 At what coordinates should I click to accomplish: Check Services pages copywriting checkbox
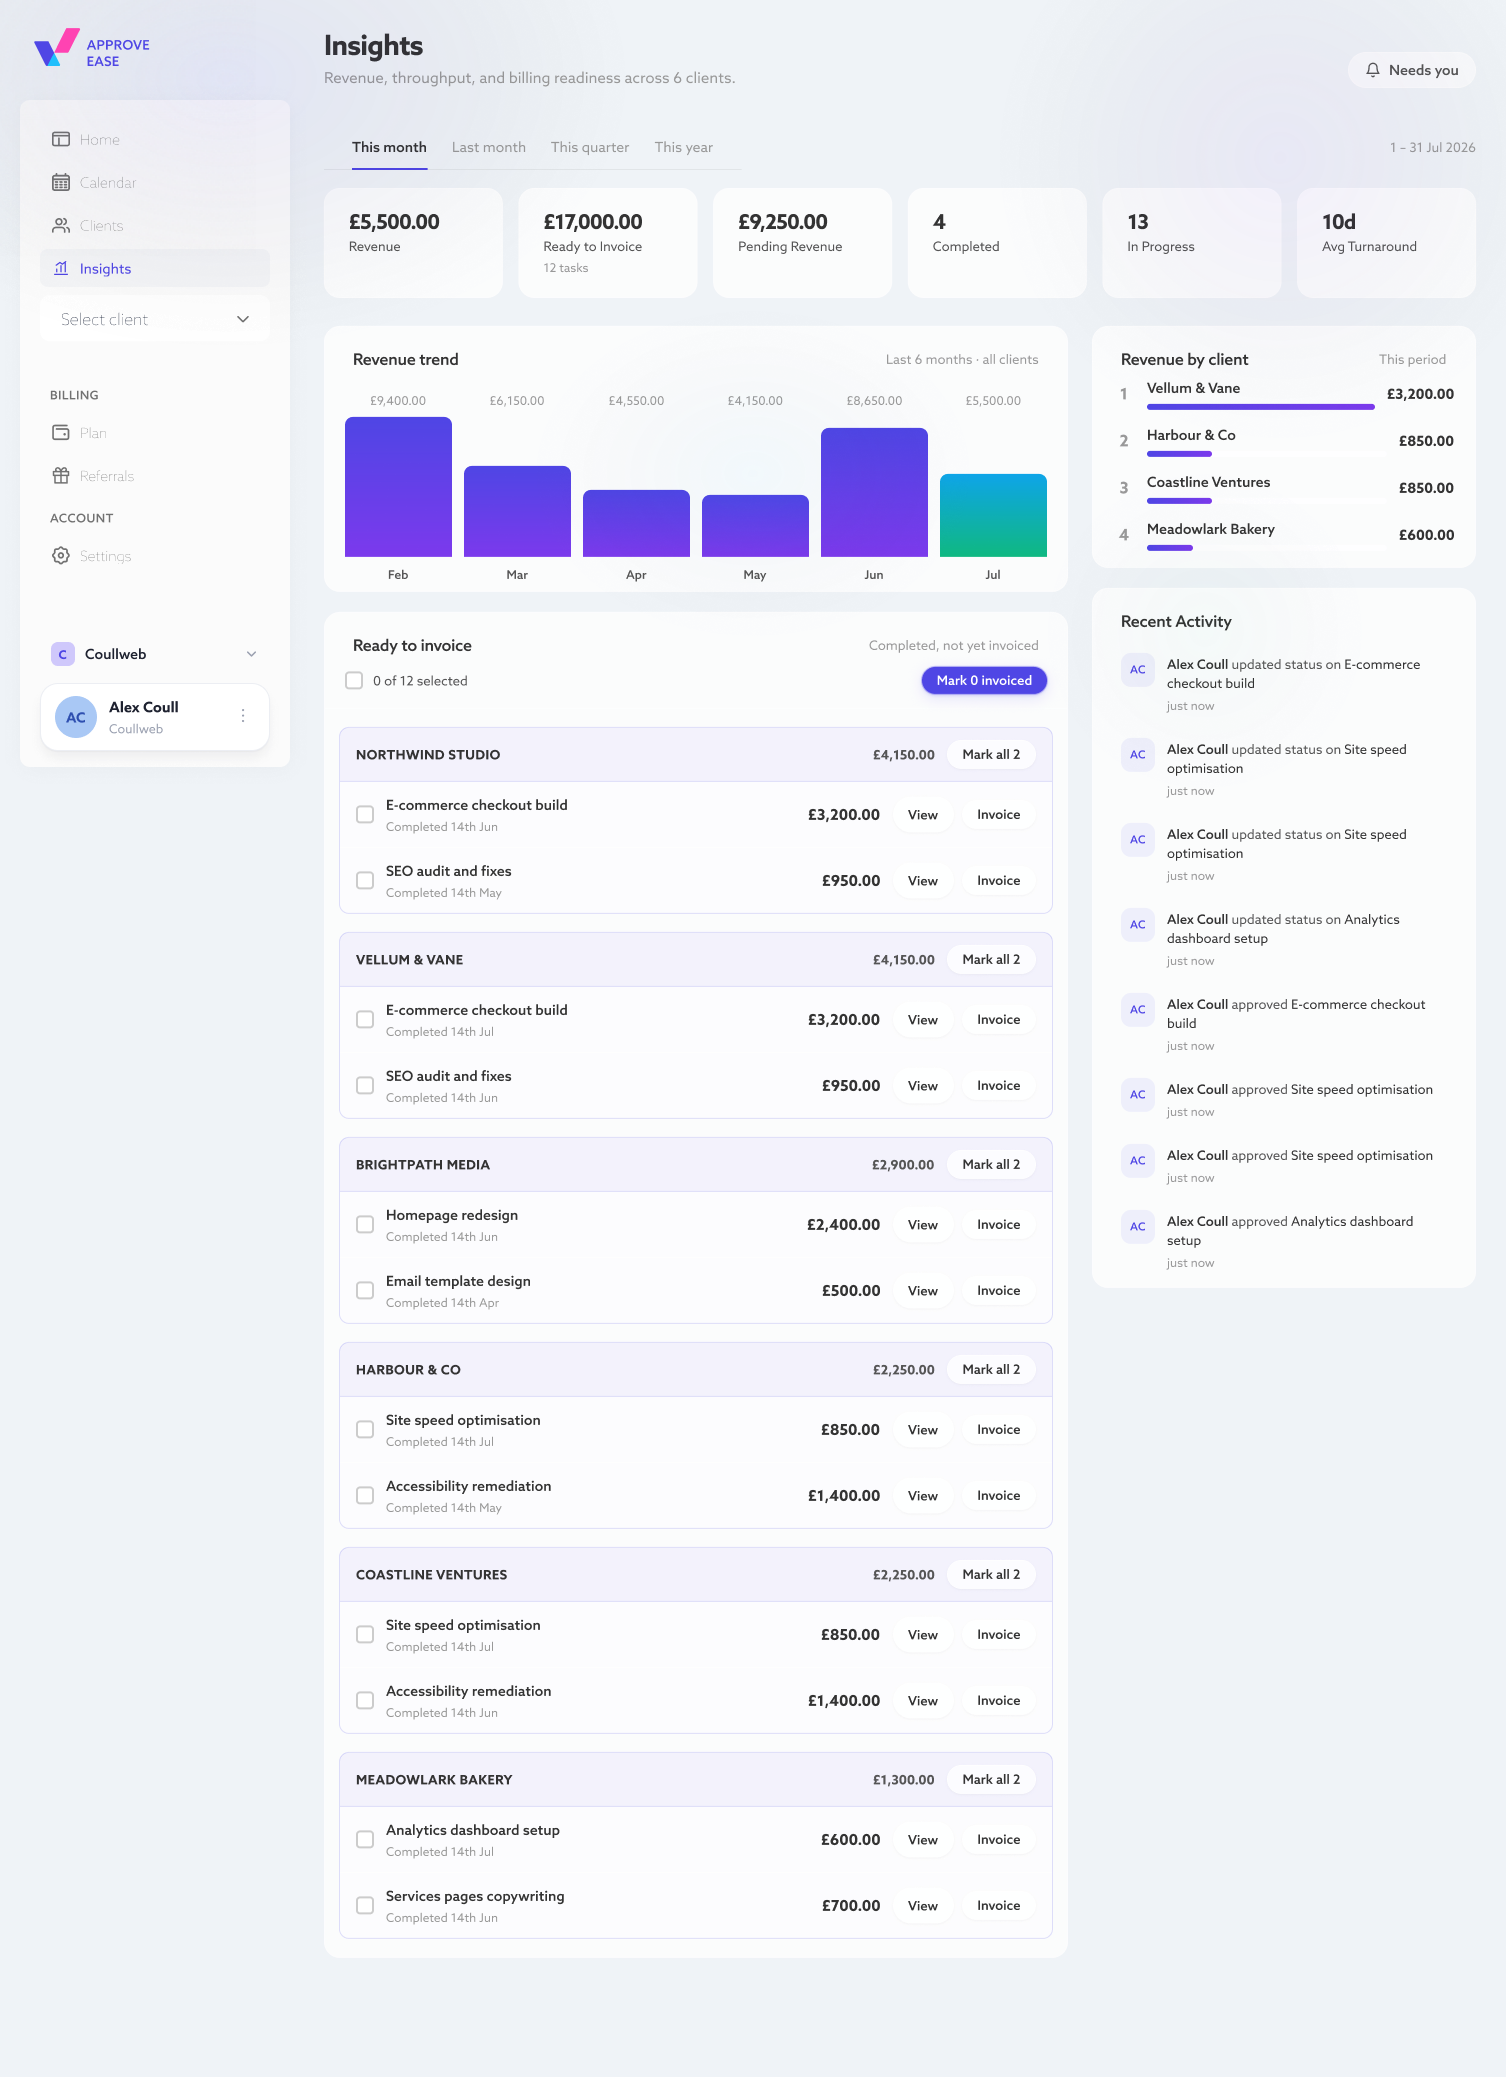(365, 1905)
